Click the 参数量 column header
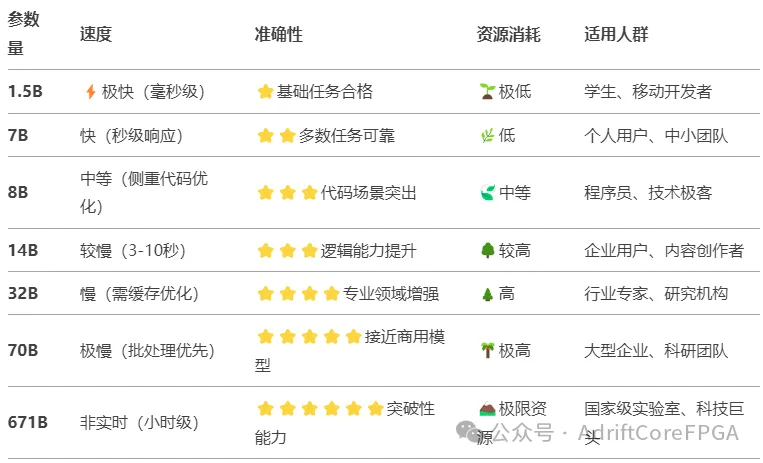Screen dimensions: 763x463 pos(23,34)
